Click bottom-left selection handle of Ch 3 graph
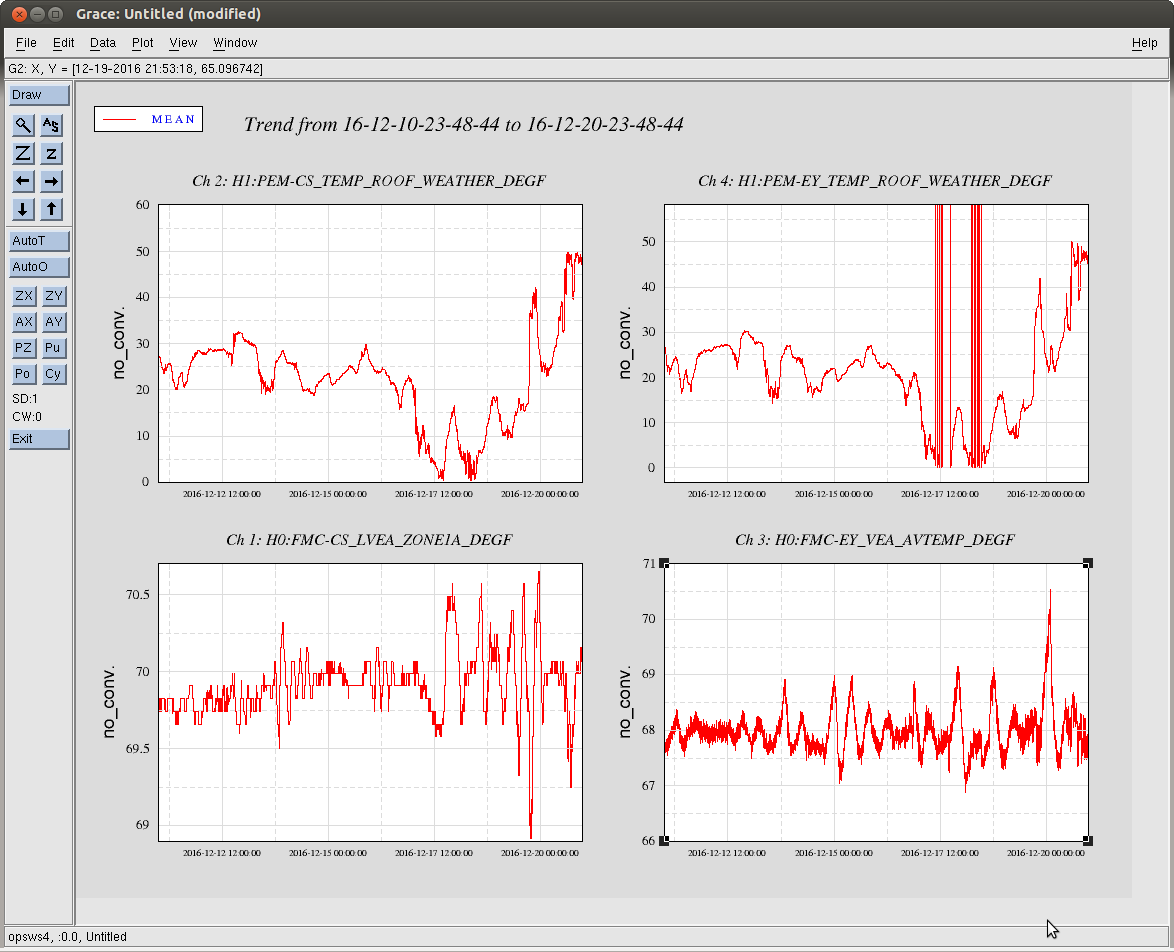 (664, 841)
